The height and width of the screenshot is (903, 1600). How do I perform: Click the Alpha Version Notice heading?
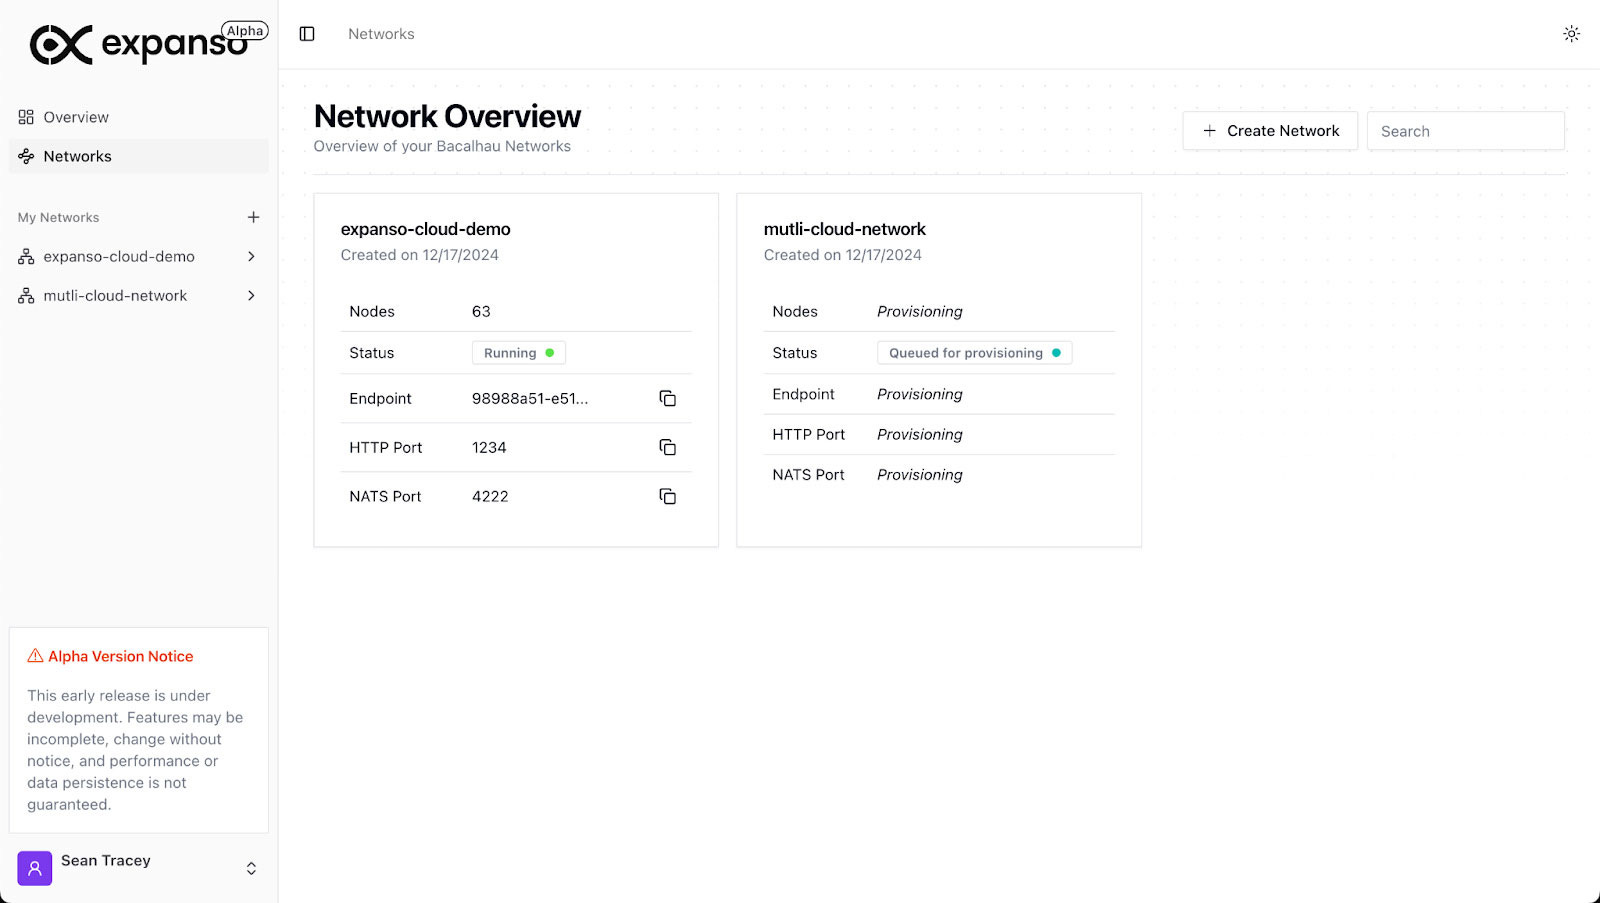click(120, 656)
